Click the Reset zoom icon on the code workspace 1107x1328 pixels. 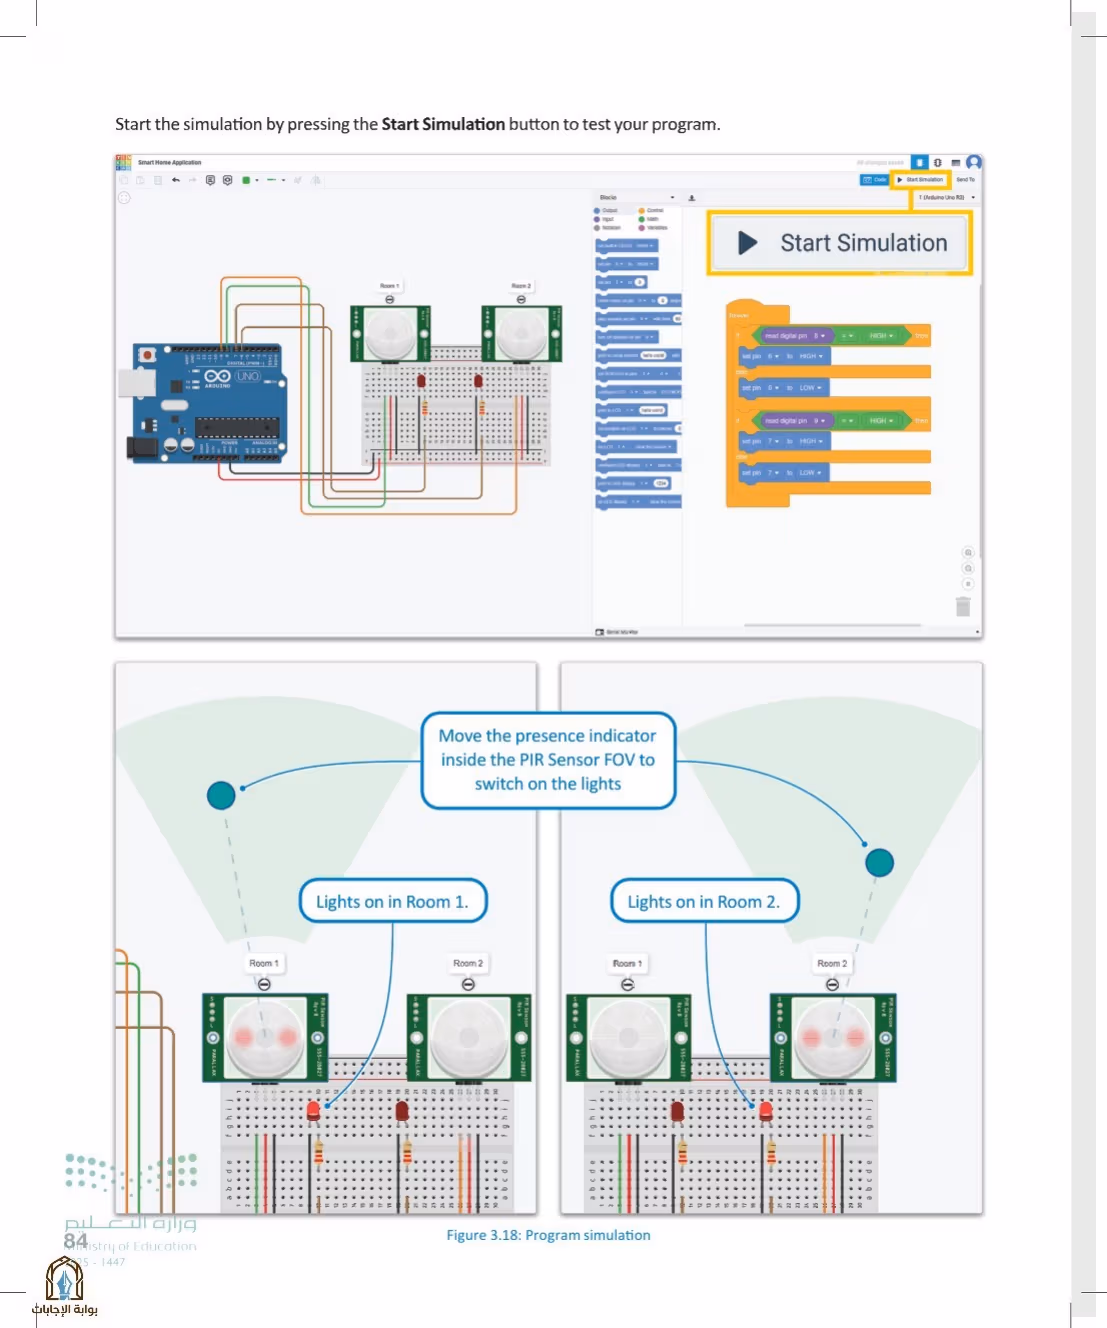968,584
